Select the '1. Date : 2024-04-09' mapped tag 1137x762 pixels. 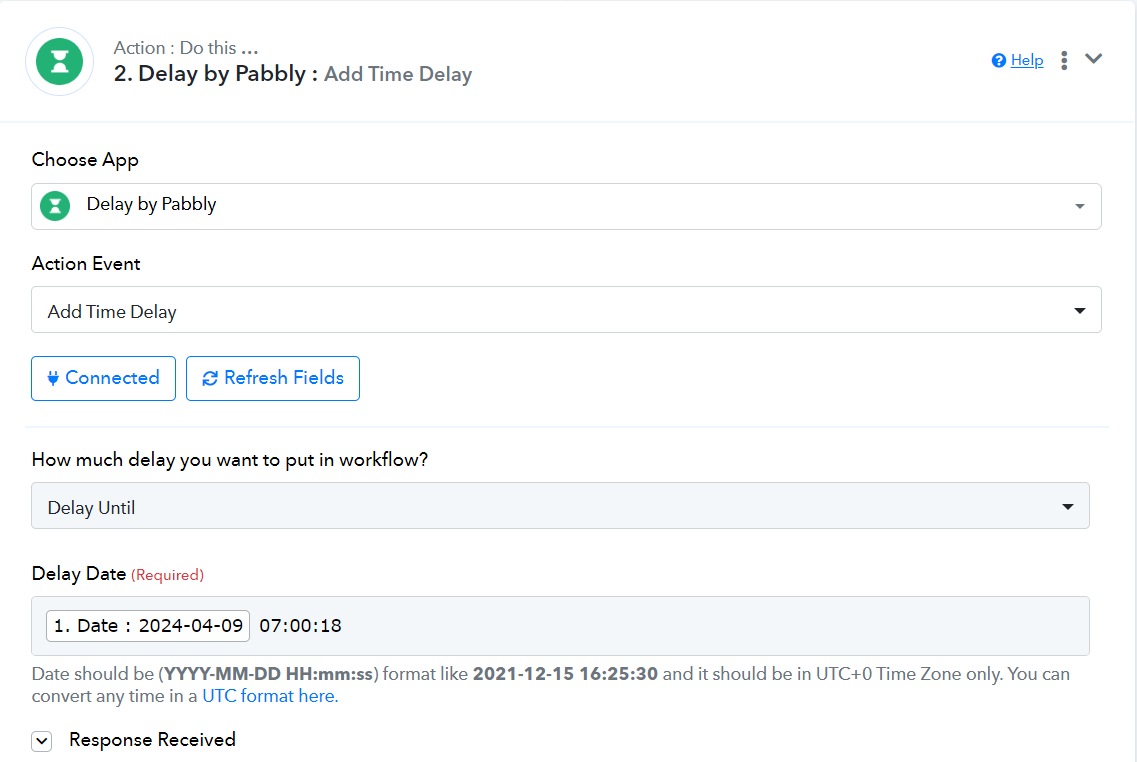(x=148, y=626)
